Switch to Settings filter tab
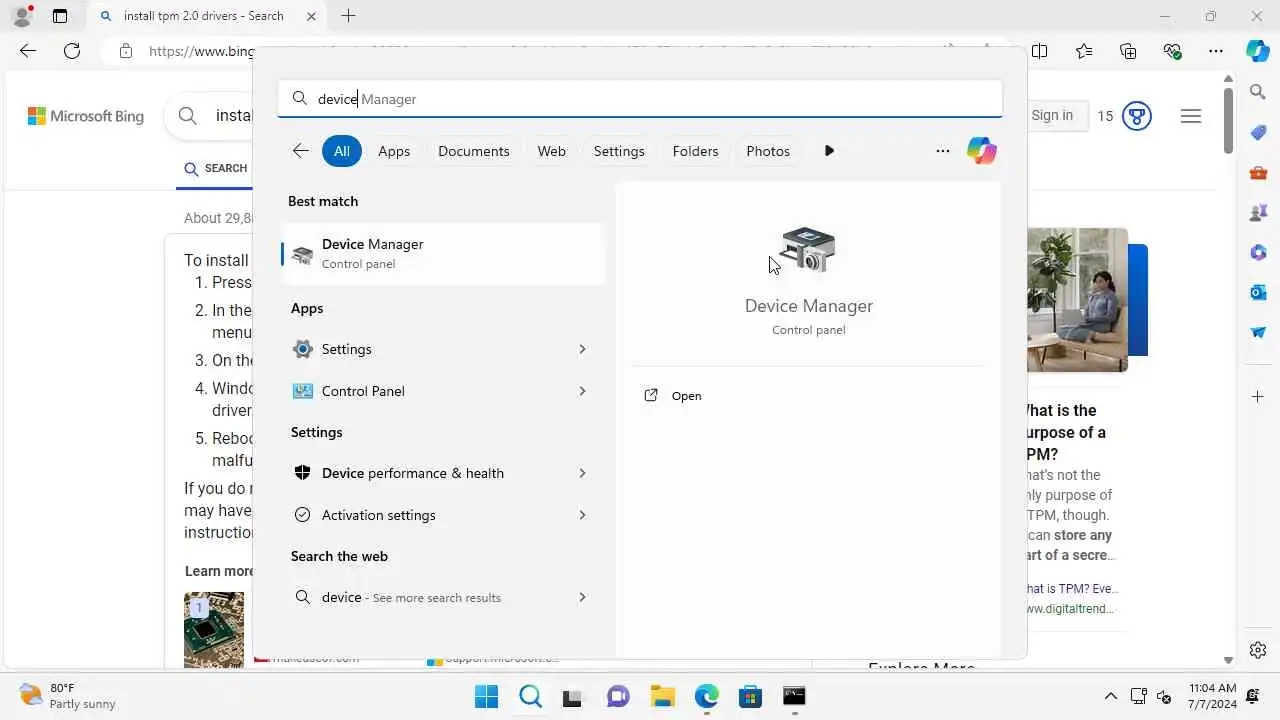 coord(619,151)
